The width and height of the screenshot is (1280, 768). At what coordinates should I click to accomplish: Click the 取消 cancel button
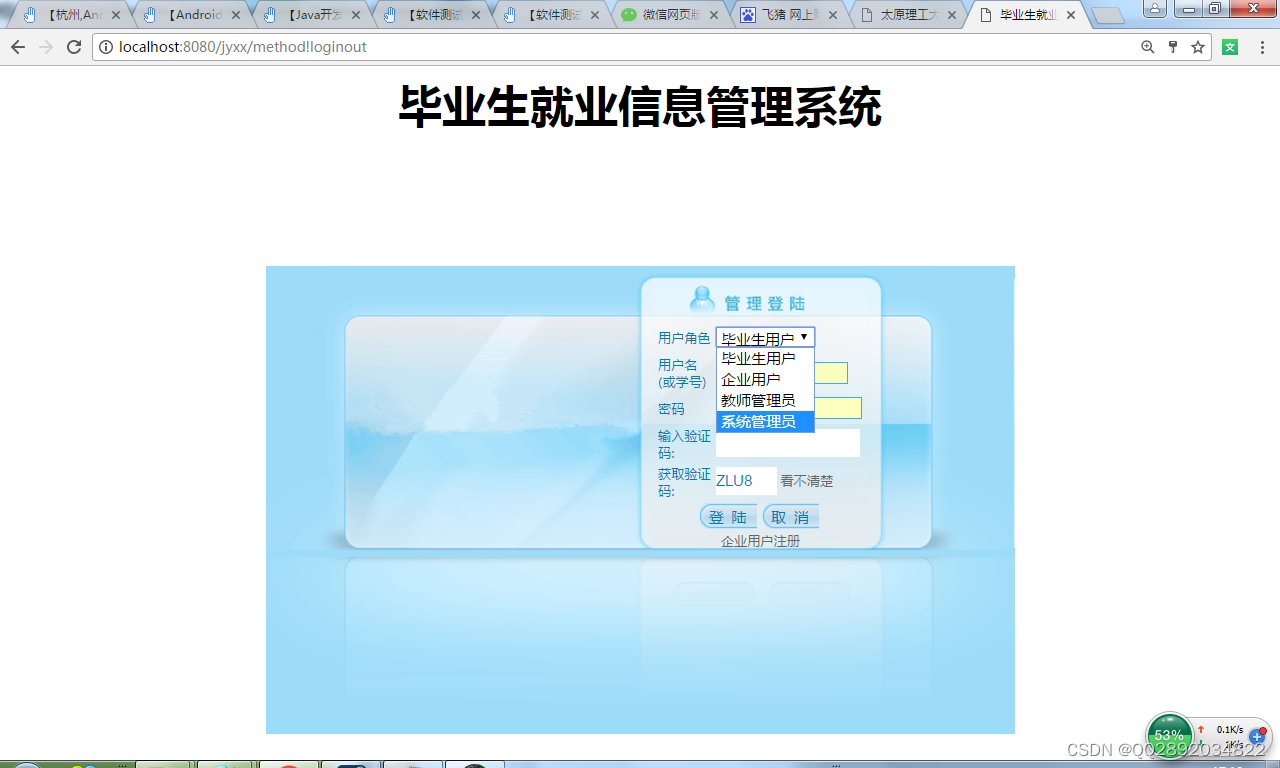pyautogui.click(x=790, y=516)
